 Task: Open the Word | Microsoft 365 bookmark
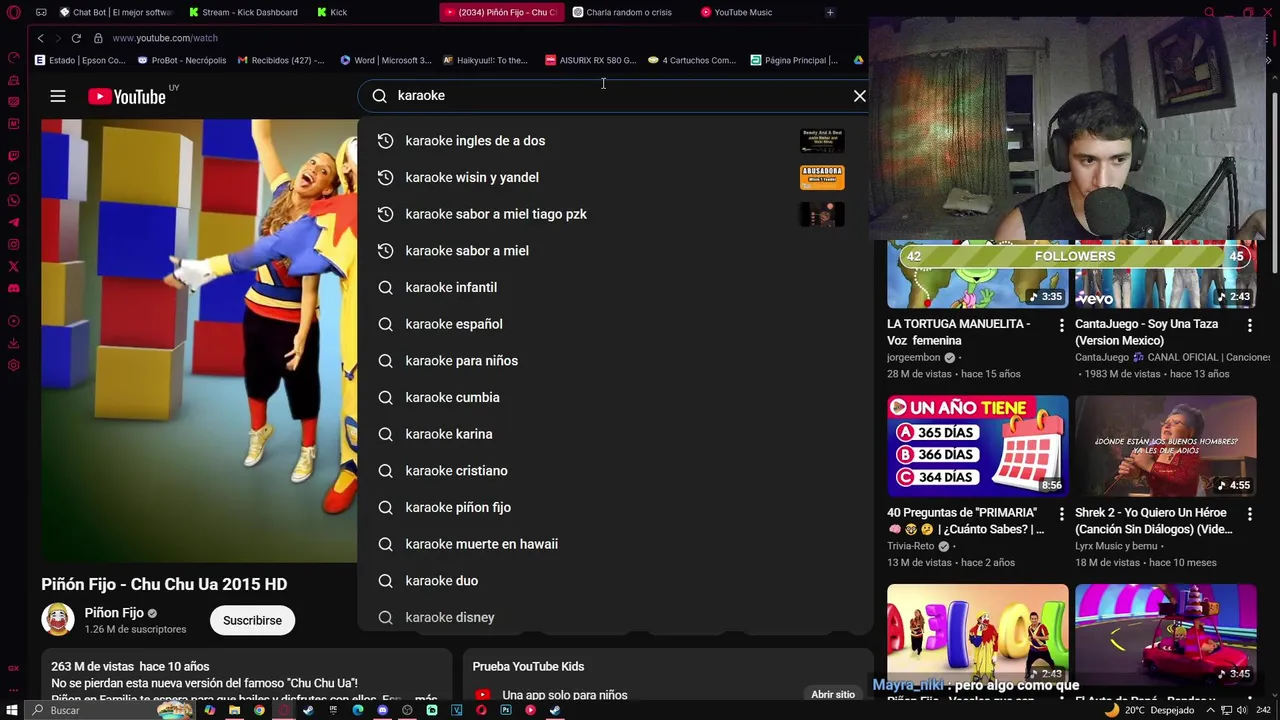(386, 60)
